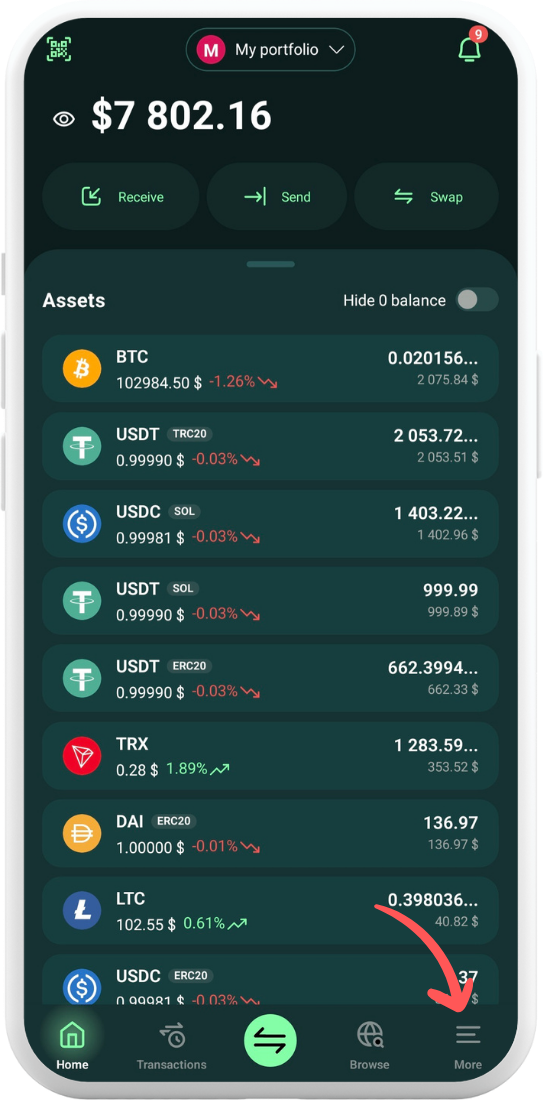The height and width of the screenshot is (1100, 543).
Task: Open the USDT TRC20 asset row
Action: (270, 446)
